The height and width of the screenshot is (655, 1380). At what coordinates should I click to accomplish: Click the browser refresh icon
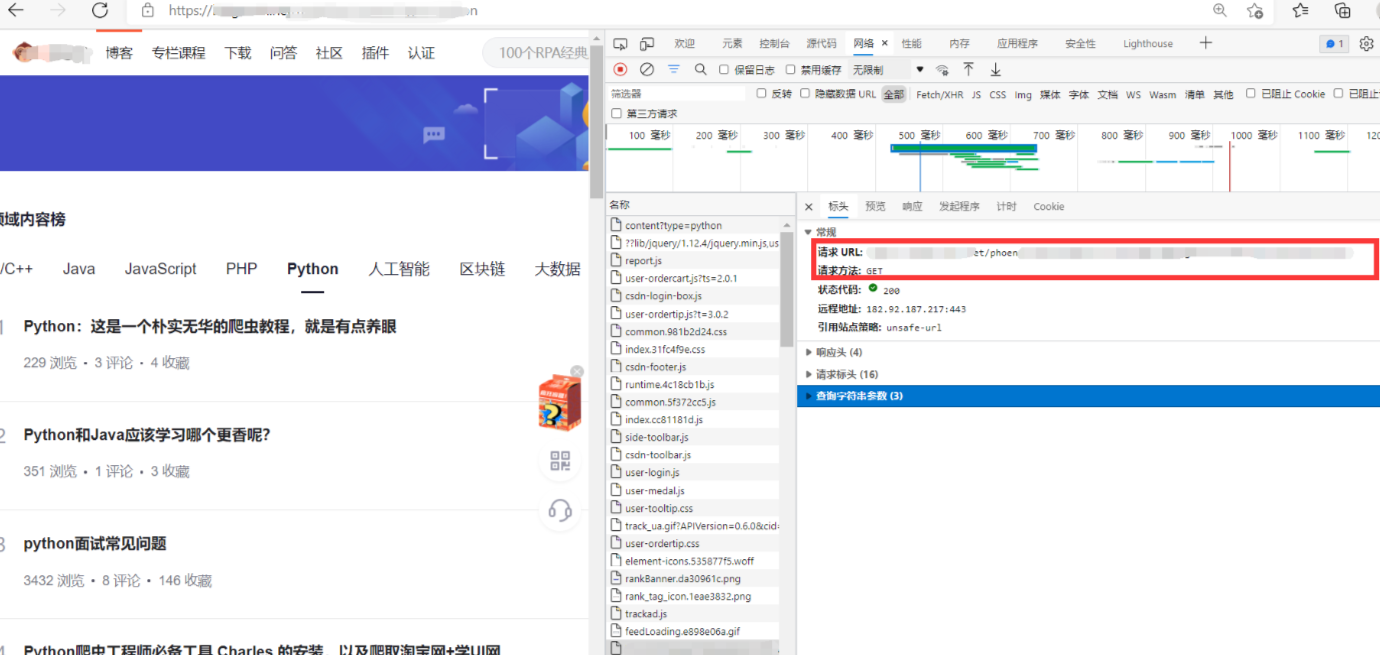[100, 10]
